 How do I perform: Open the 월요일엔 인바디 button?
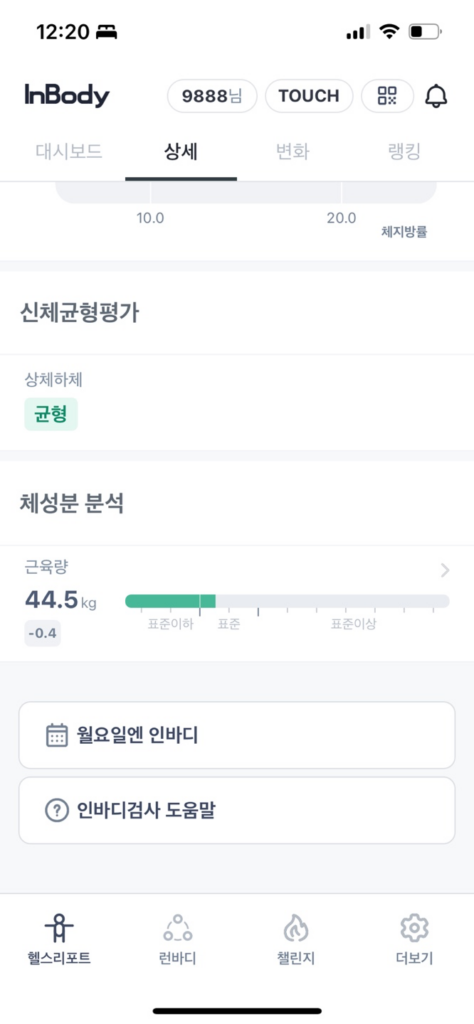237,735
